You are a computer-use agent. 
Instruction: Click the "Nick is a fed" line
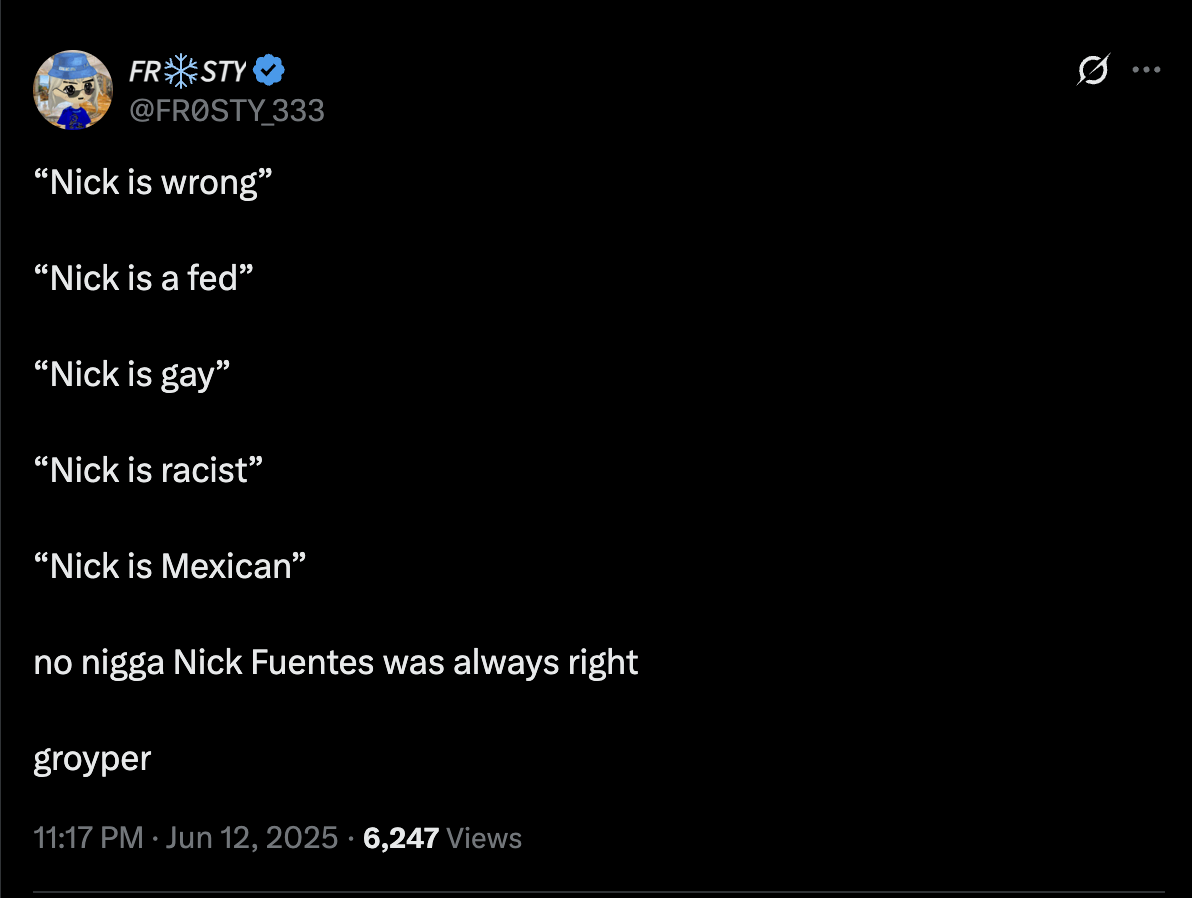coord(143,279)
